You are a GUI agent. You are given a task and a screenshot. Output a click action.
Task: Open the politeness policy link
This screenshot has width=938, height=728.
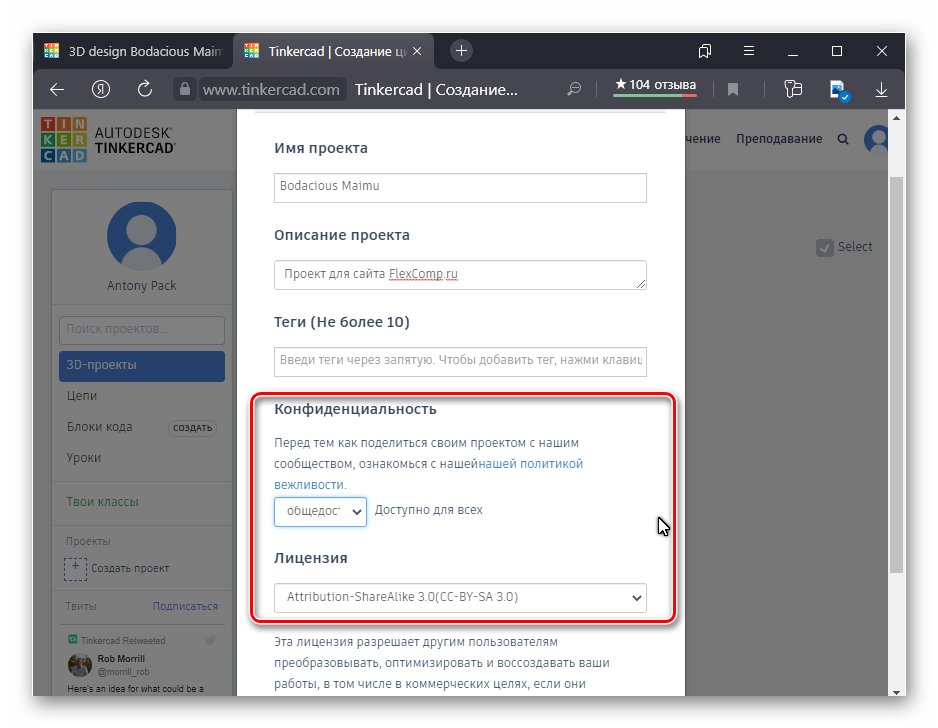click(530, 464)
